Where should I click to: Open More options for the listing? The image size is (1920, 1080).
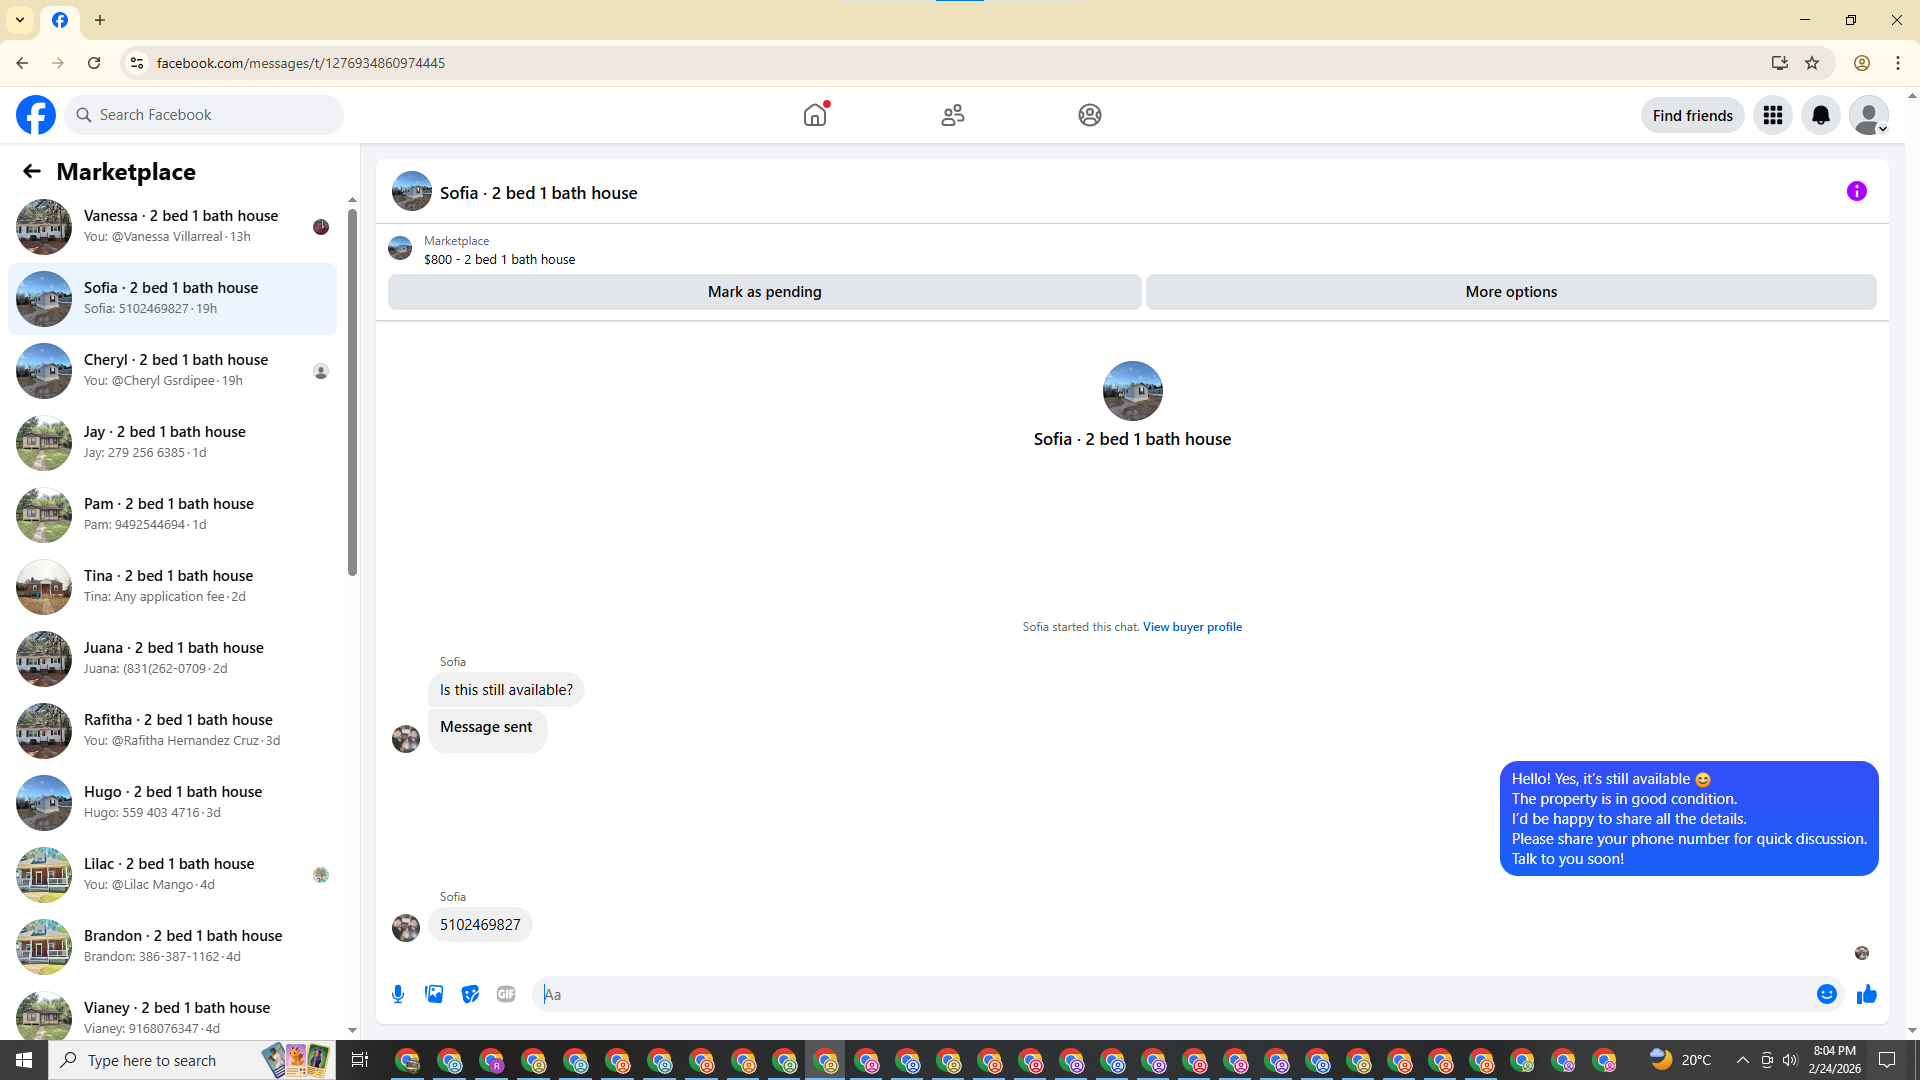[1510, 292]
